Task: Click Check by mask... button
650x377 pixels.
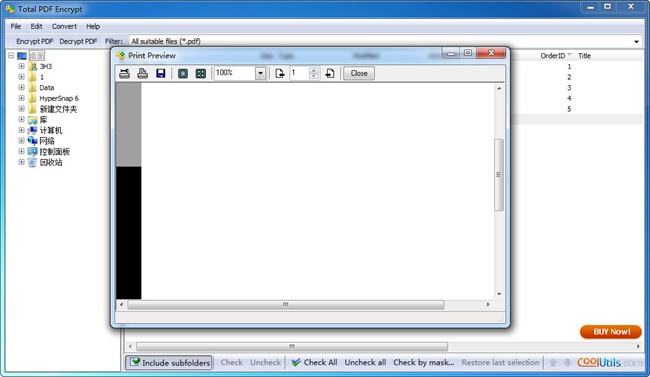Action: point(424,362)
